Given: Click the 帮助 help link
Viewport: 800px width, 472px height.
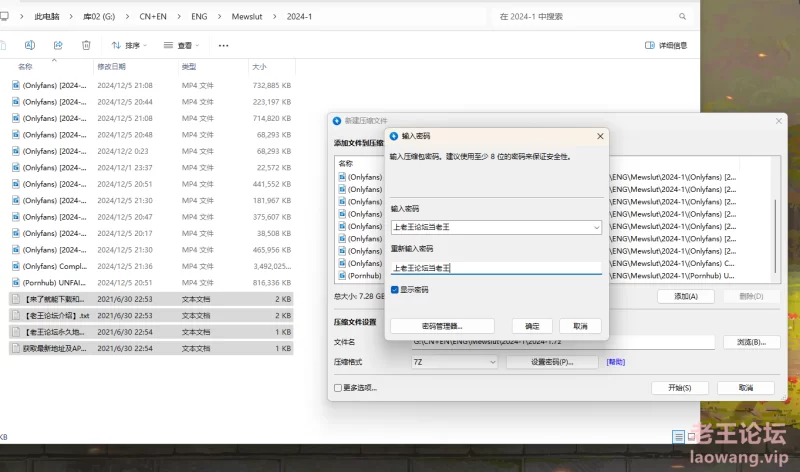Looking at the screenshot, I should point(616,362).
